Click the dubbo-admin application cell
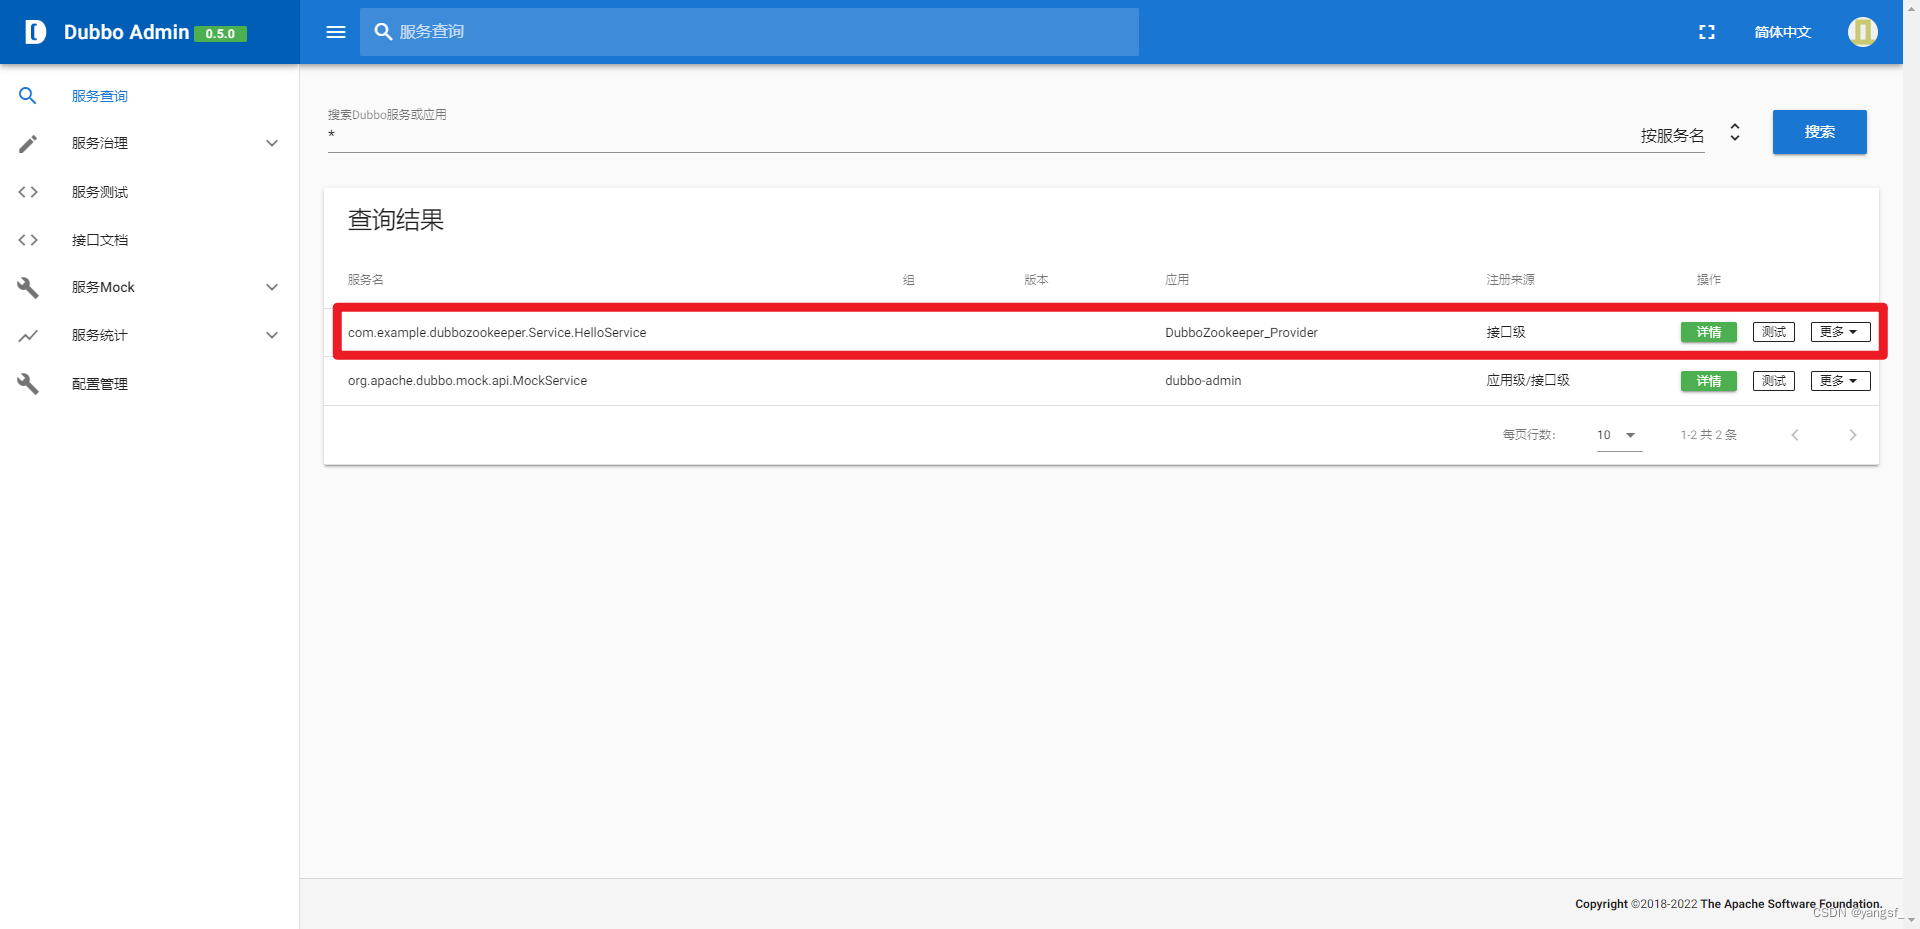The height and width of the screenshot is (929, 1920). click(x=1203, y=381)
